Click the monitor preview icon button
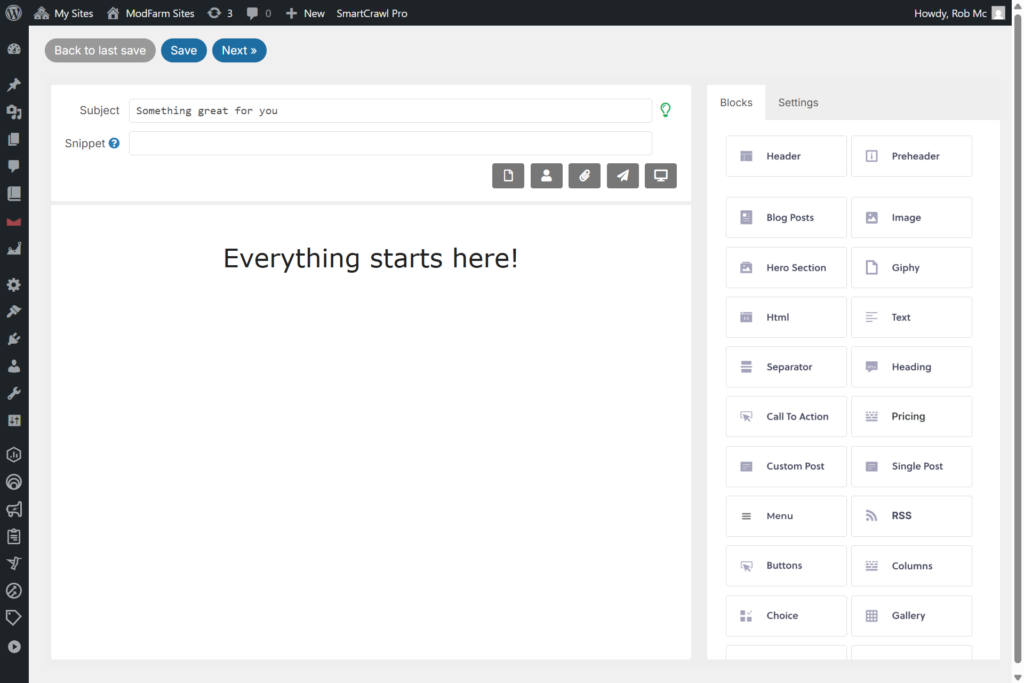The width and height of the screenshot is (1024, 683). click(660, 176)
